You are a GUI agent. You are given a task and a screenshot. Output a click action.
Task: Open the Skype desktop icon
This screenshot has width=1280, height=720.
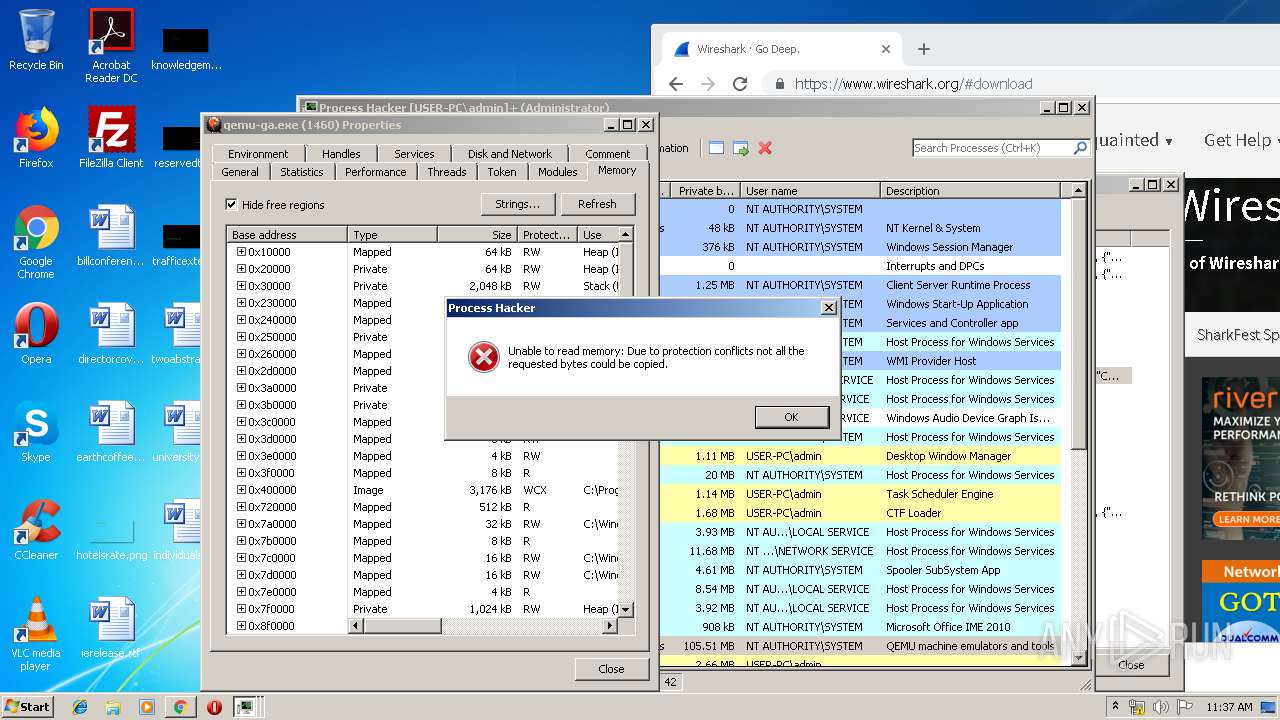click(x=36, y=431)
